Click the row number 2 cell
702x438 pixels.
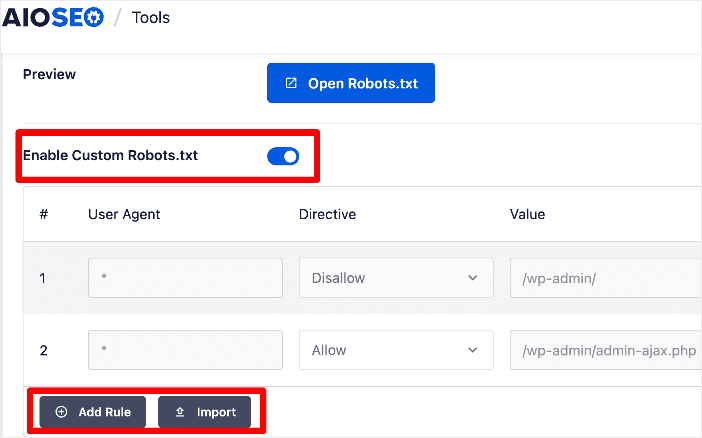[x=43, y=350]
